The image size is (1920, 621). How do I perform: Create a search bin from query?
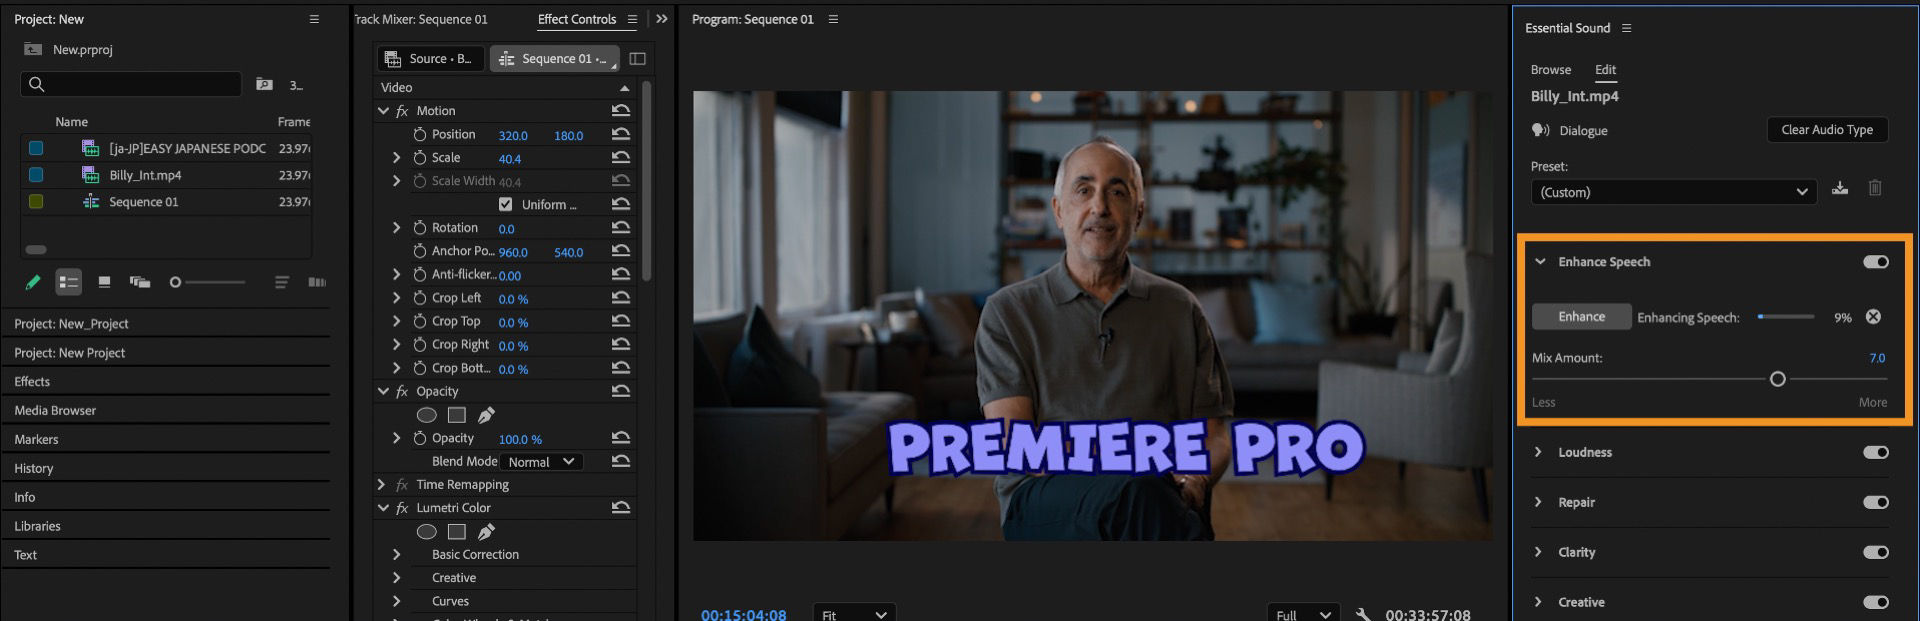(x=264, y=85)
